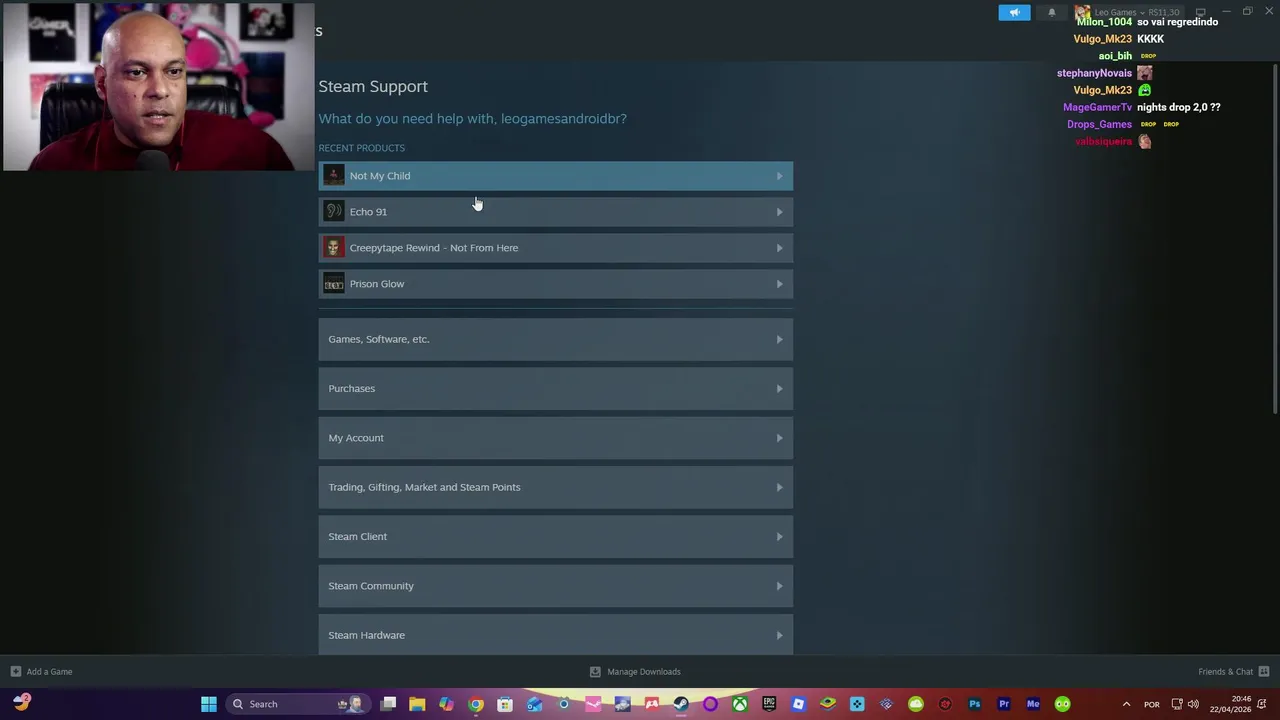Open Steam announcements megaphone button
The width and height of the screenshot is (1280, 720).
[x=1014, y=12]
